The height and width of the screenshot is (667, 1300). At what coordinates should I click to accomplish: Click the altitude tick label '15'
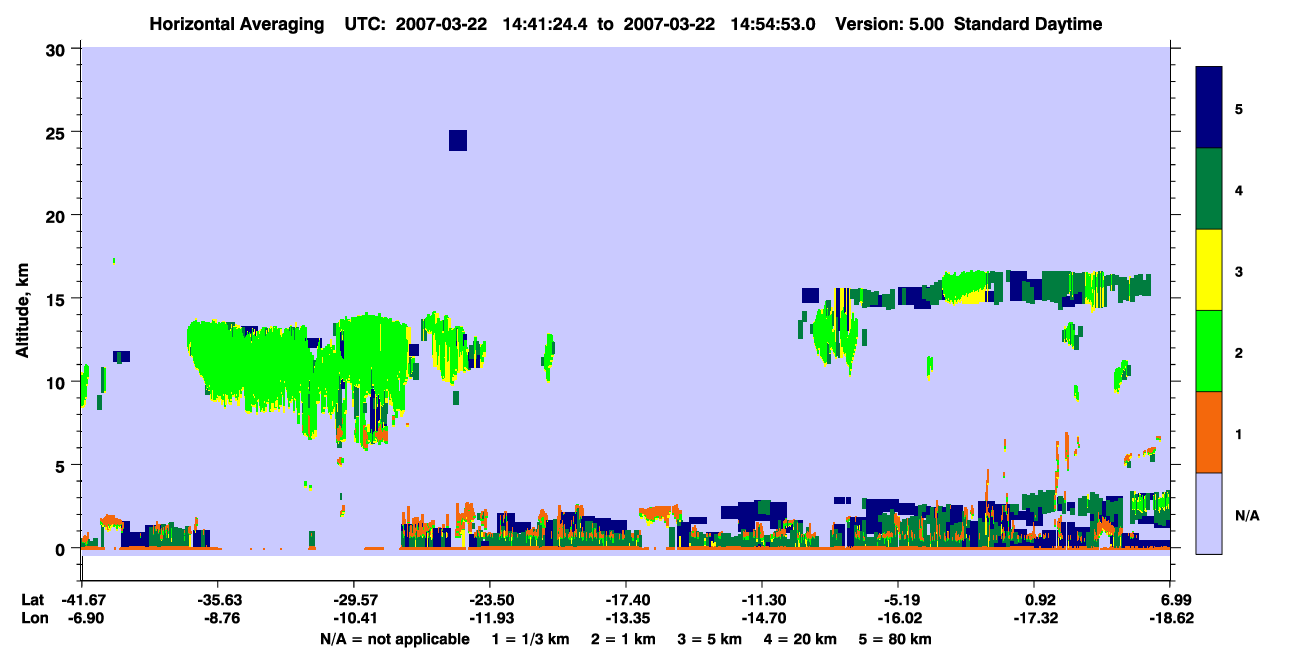(x=58, y=299)
